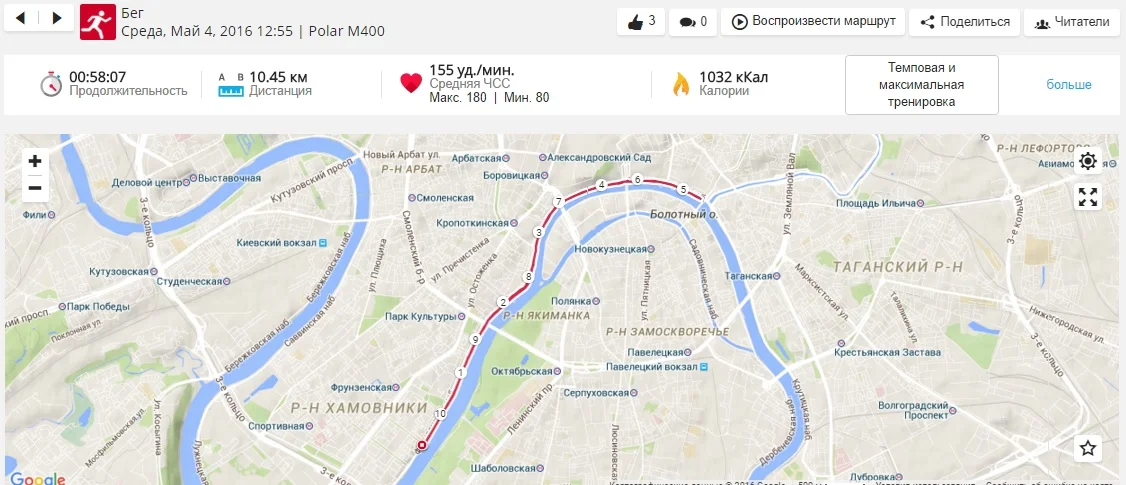Like this training with the thumbs-up button
The image size is (1126, 485).
641,22
